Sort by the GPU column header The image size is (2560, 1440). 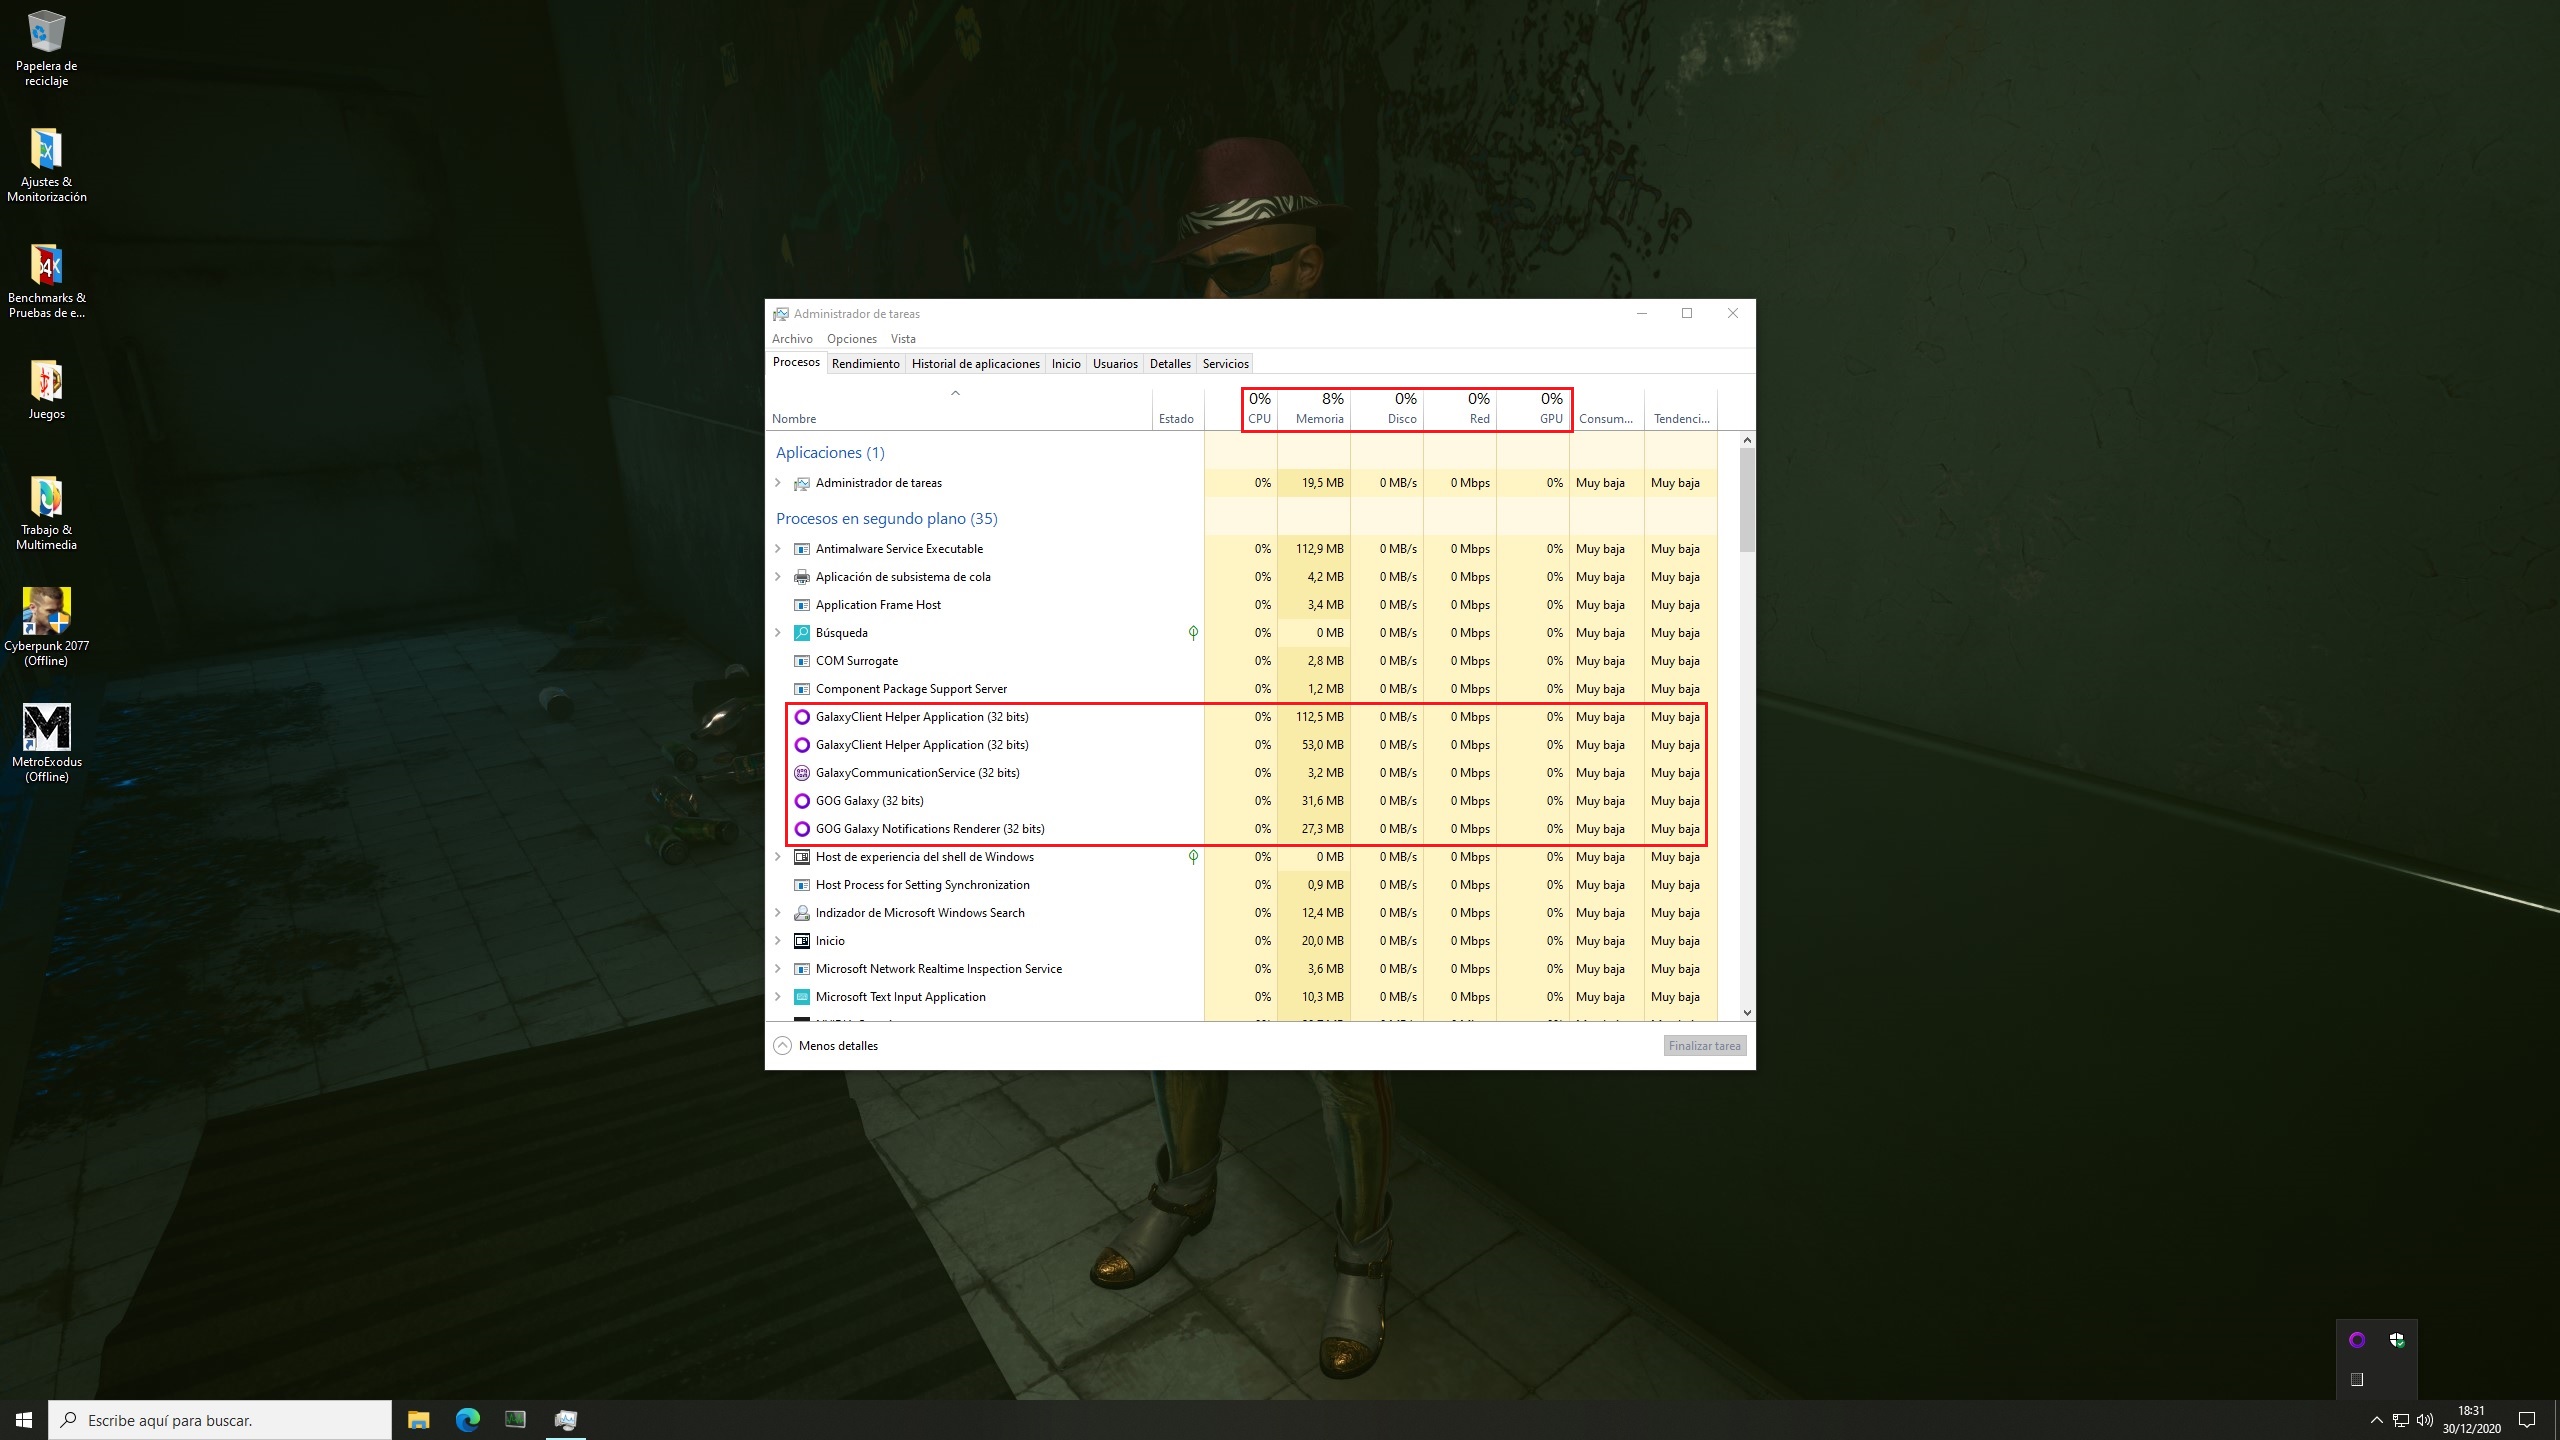[x=1533, y=409]
